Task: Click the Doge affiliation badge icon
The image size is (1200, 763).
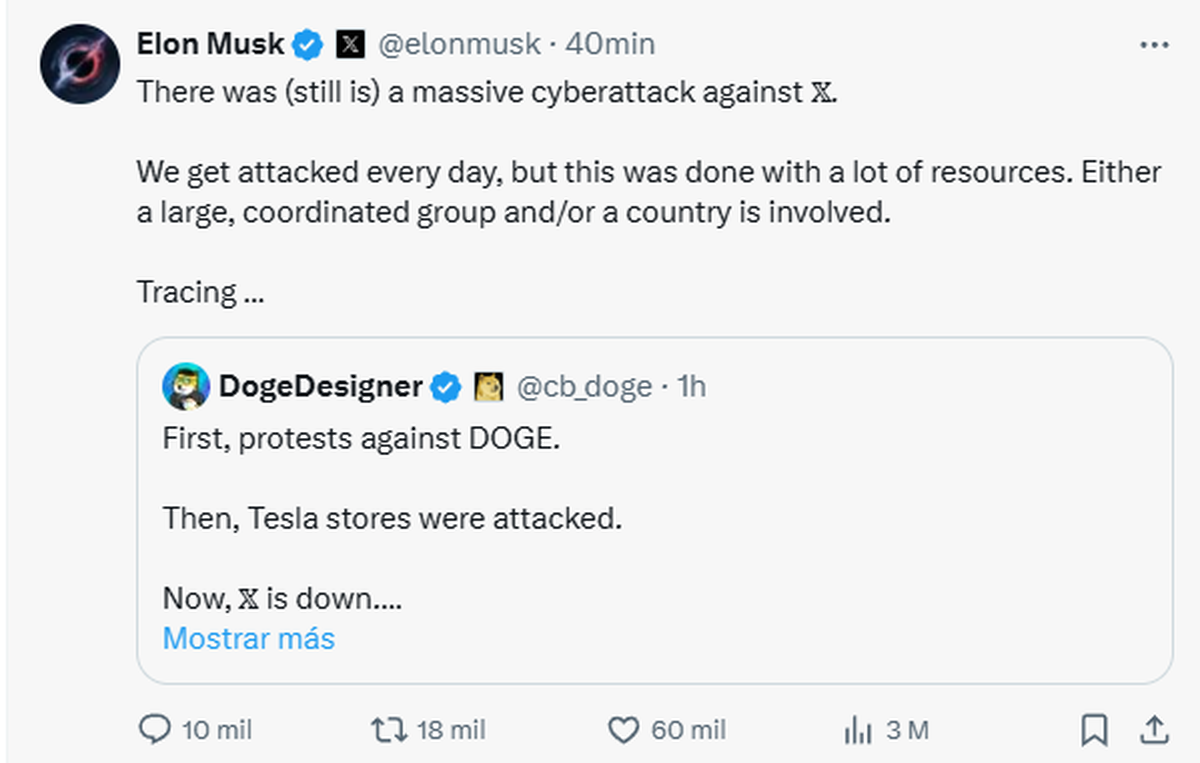Action: click(488, 387)
